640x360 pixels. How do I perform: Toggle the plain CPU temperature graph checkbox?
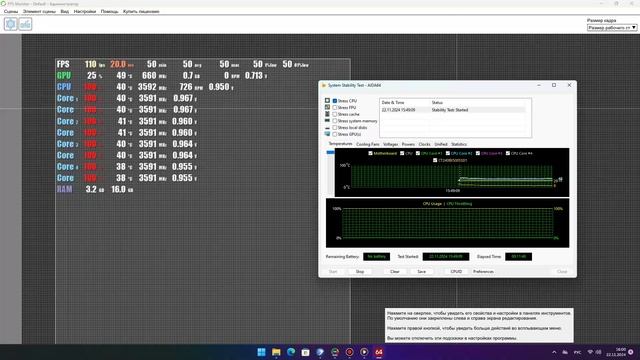point(402,153)
